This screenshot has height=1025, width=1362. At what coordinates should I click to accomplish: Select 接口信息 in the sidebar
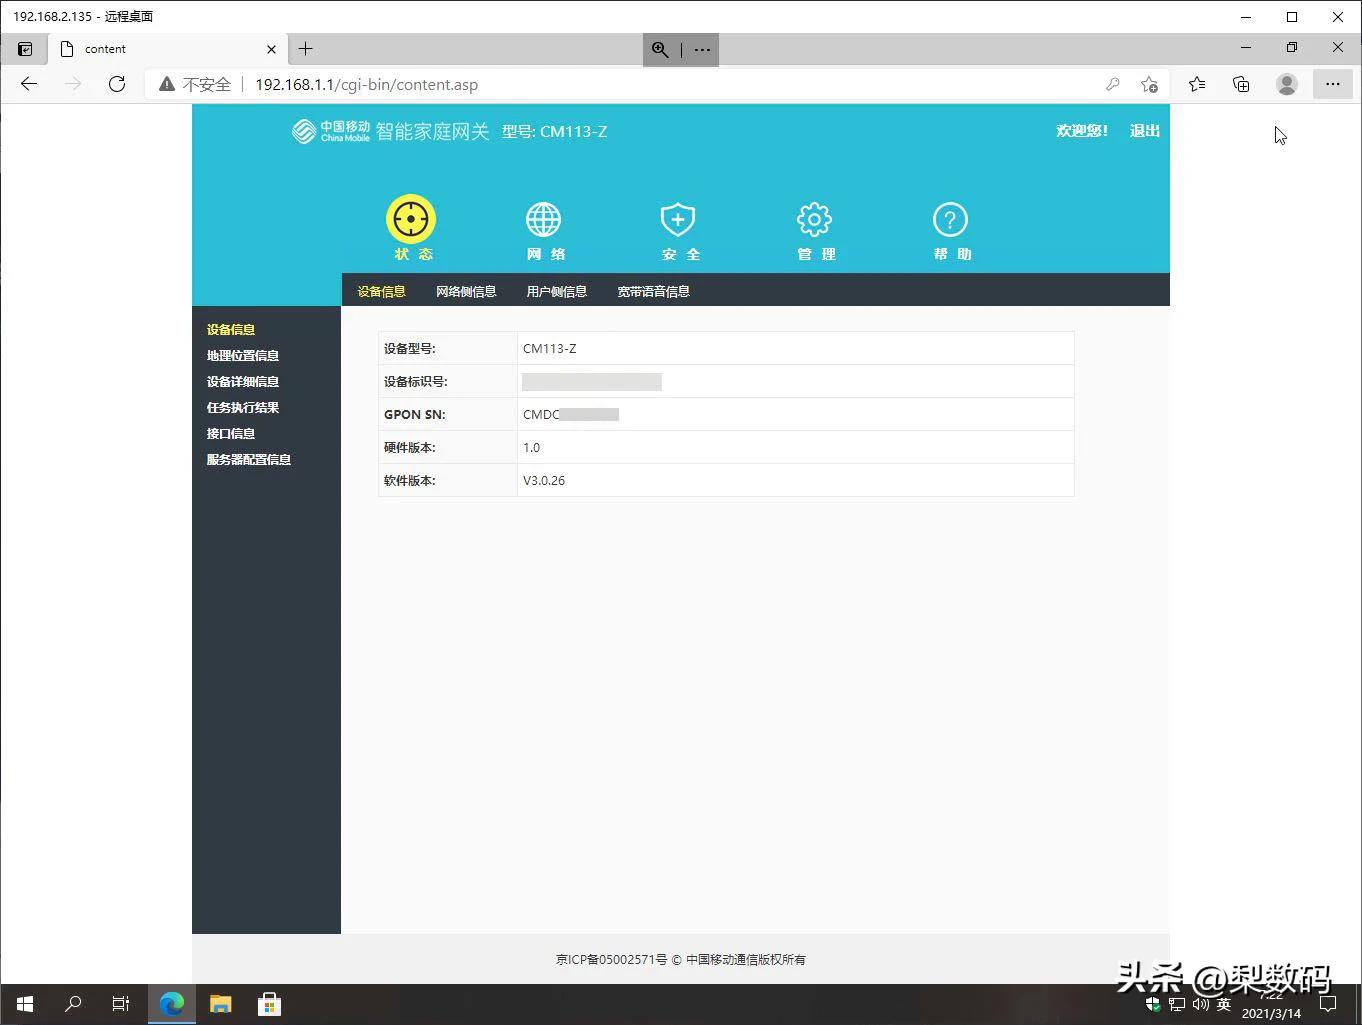pos(230,432)
